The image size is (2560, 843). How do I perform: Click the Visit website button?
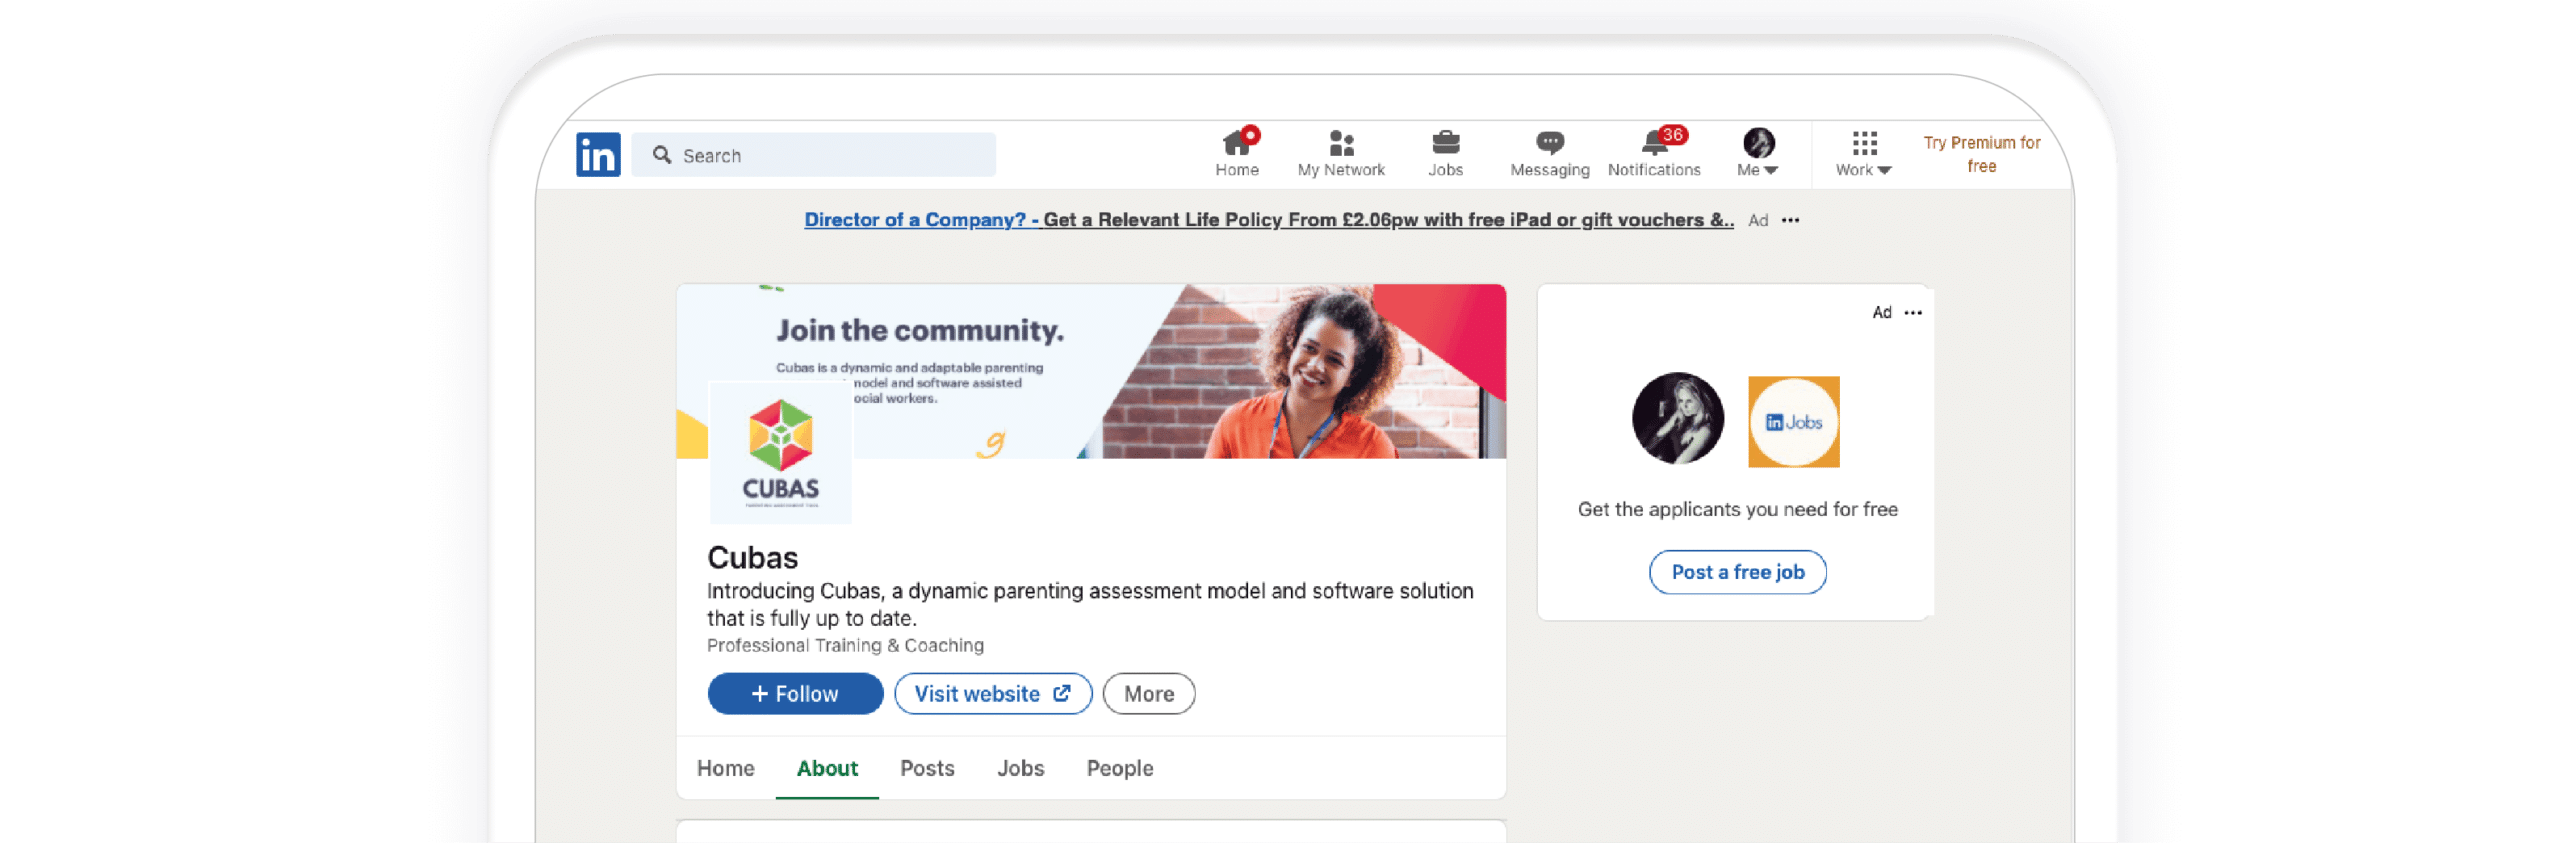point(992,694)
